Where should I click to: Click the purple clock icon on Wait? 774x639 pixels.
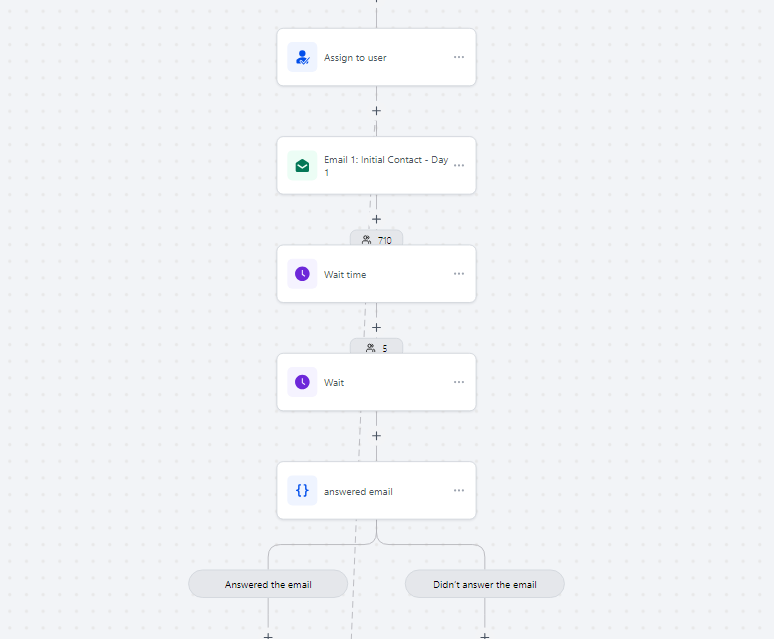tap(302, 382)
